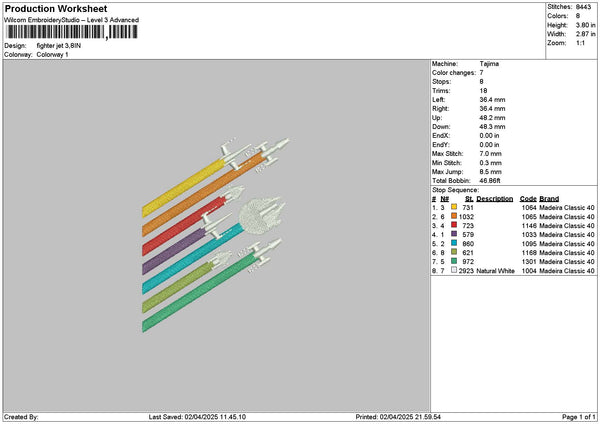The height and width of the screenshot is (424, 600).
Task: Click the "Stop Sequence:" heading
Action: coord(455,190)
